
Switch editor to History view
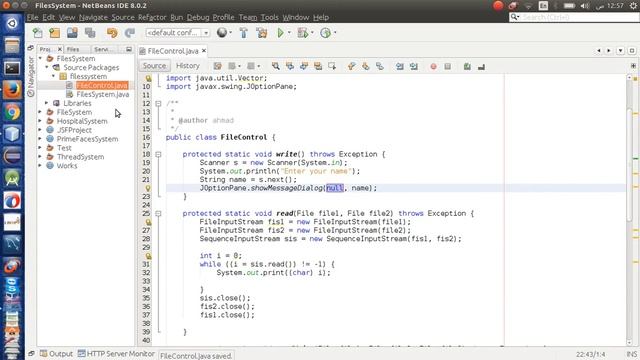coord(188,66)
